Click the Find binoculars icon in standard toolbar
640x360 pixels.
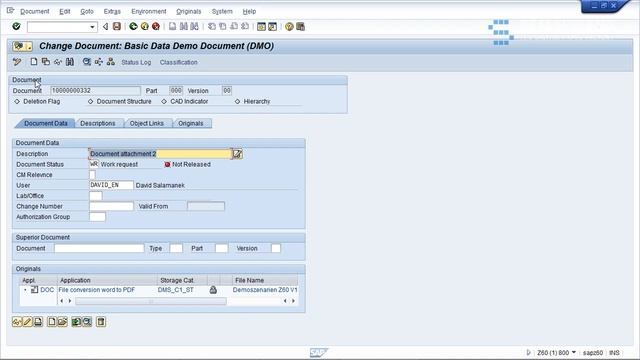(x=184, y=27)
